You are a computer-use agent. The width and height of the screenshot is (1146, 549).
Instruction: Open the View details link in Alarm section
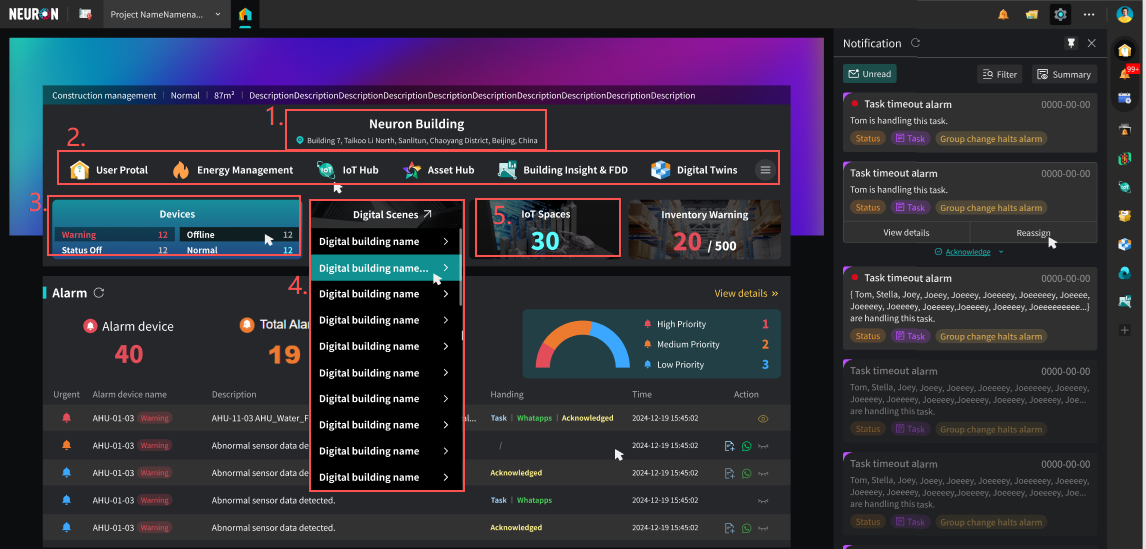click(x=745, y=294)
